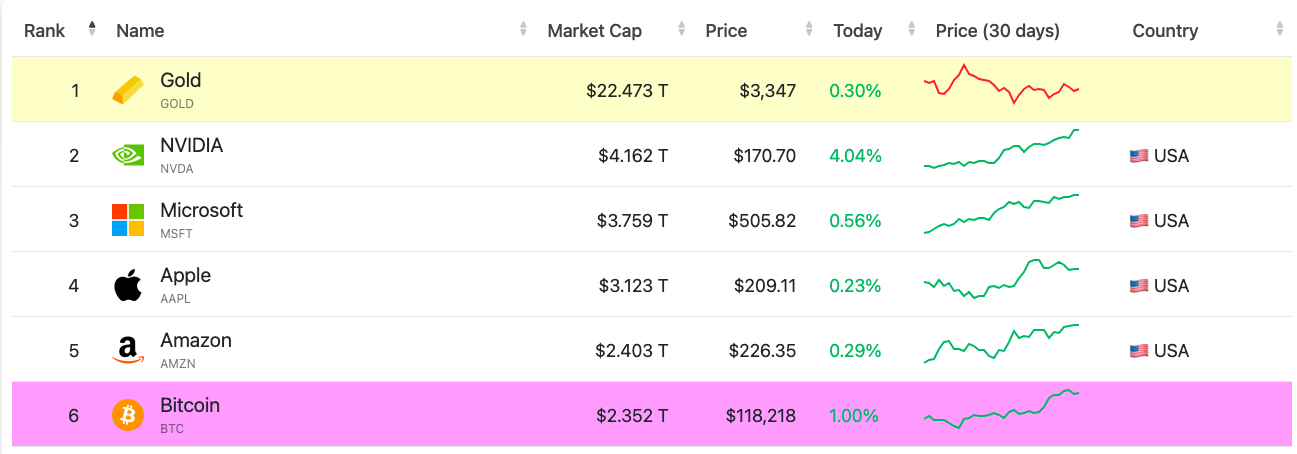Image resolution: width=1297 pixels, height=454 pixels.
Task: Click the $4.162 T market cap value
Action: [x=633, y=156]
